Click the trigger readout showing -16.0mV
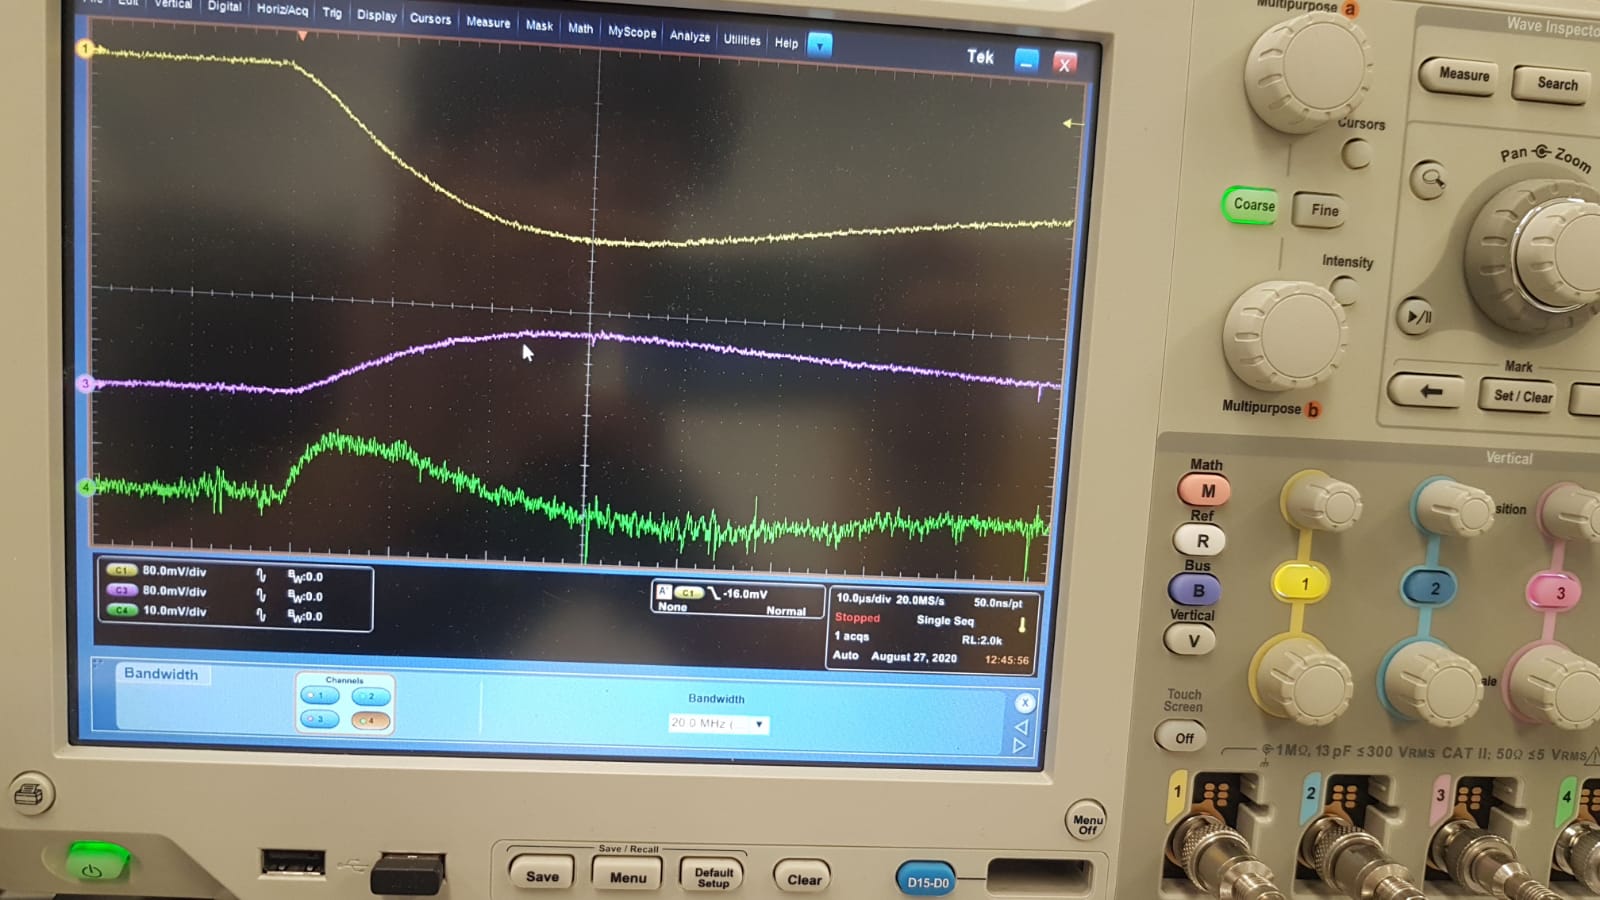The image size is (1600, 900). (x=740, y=594)
